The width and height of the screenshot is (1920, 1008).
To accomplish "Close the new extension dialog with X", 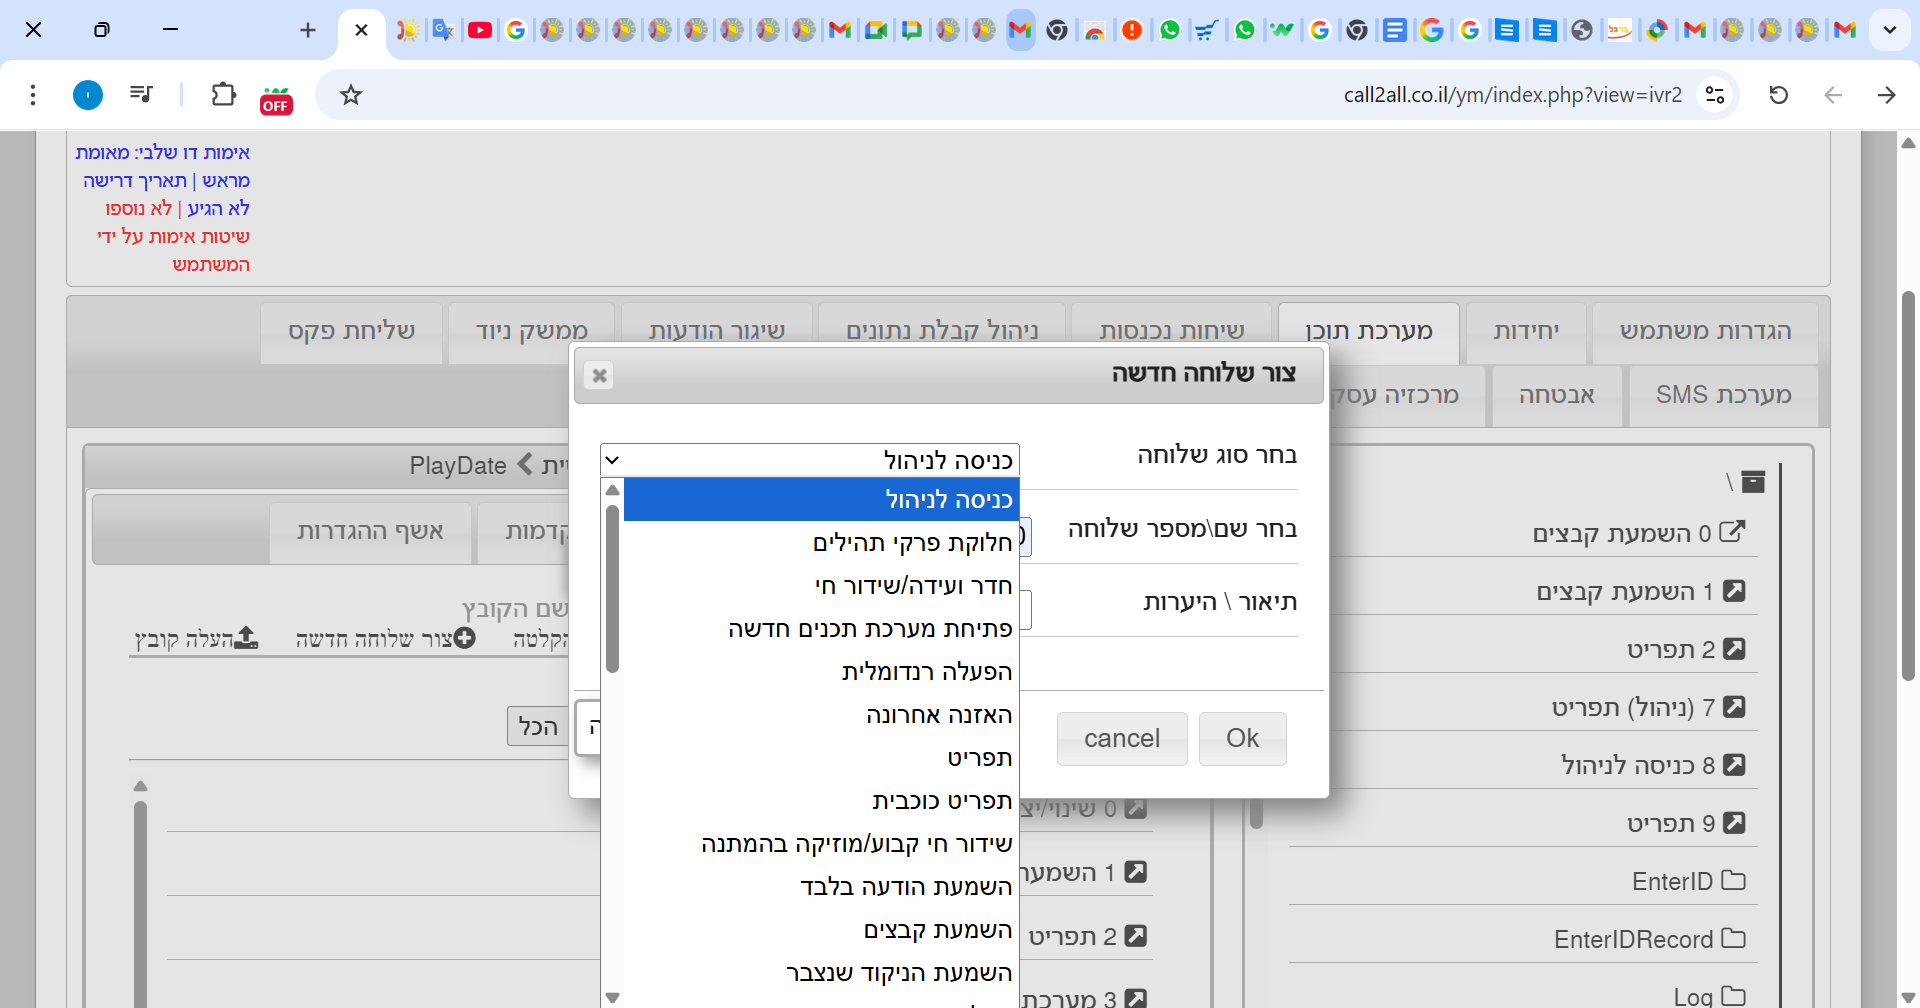I will pos(599,376).
